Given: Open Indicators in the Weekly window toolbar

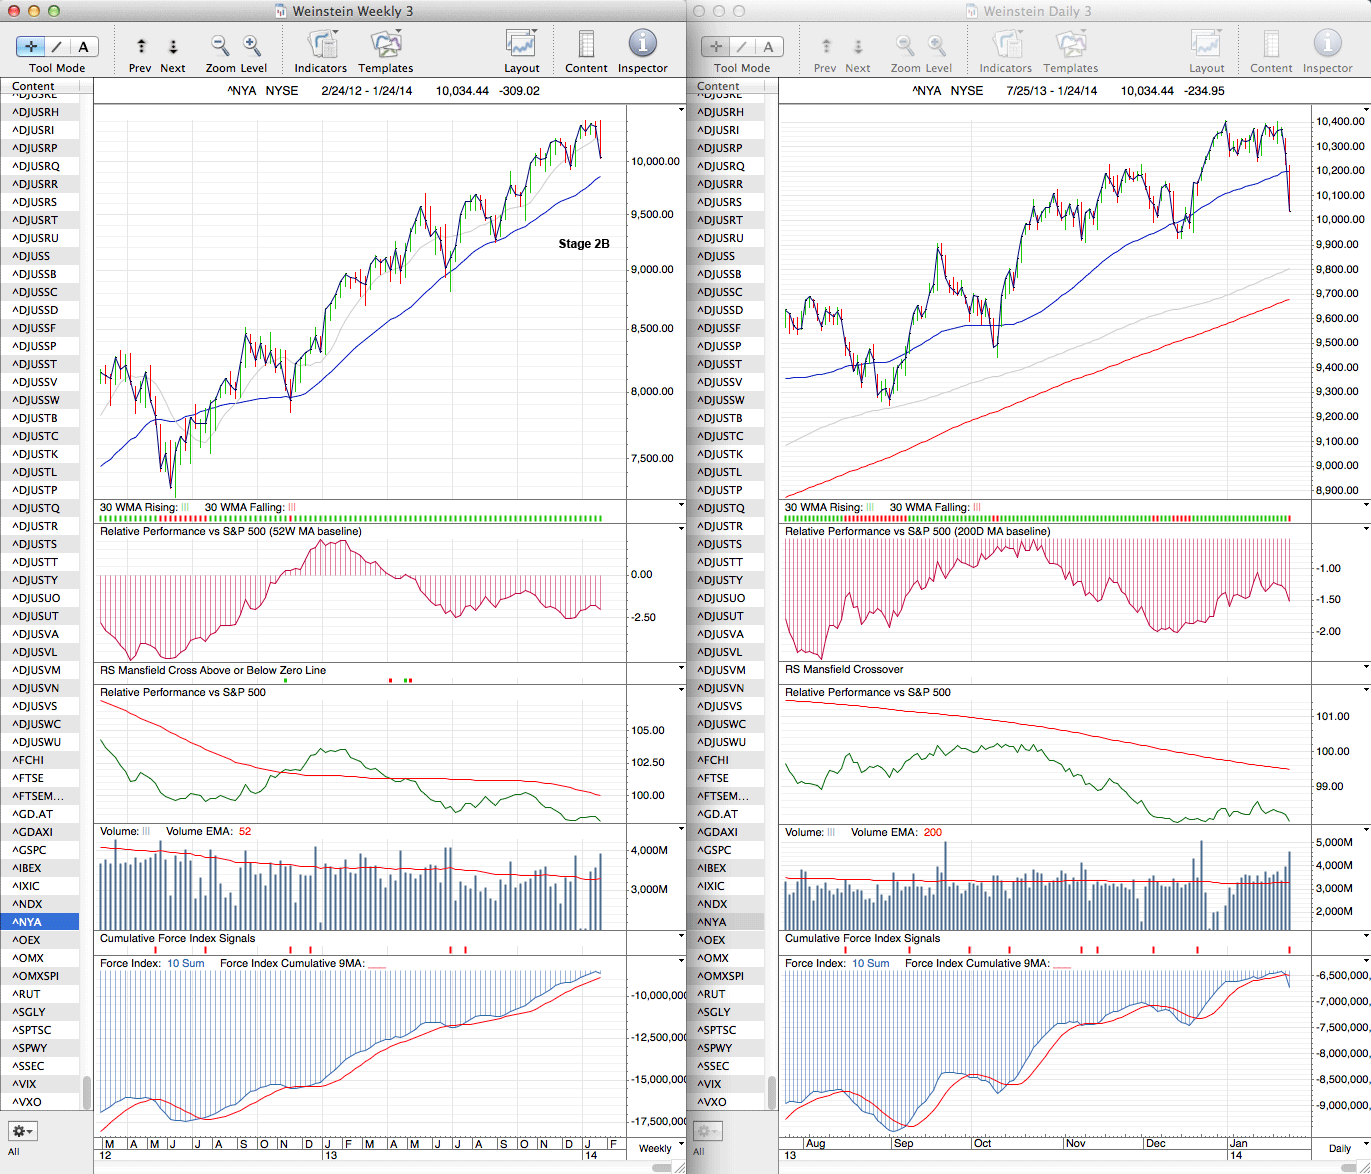Looking at the screenshot, I should pos(321,45).
